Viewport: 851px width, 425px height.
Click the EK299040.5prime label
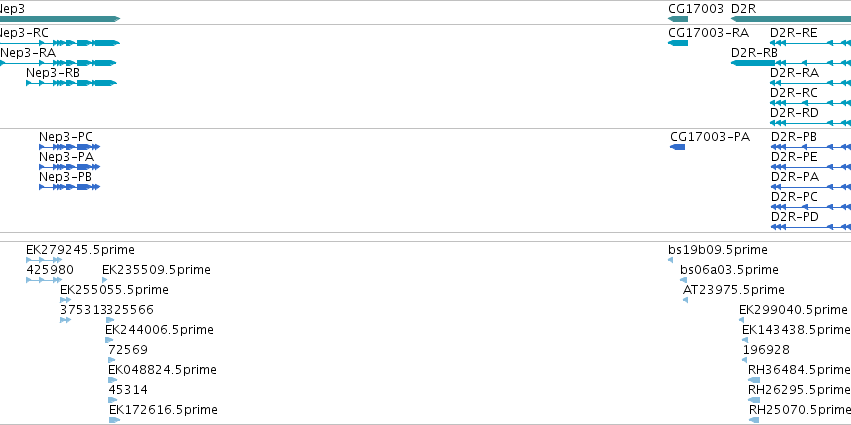(x=793, y=310)
